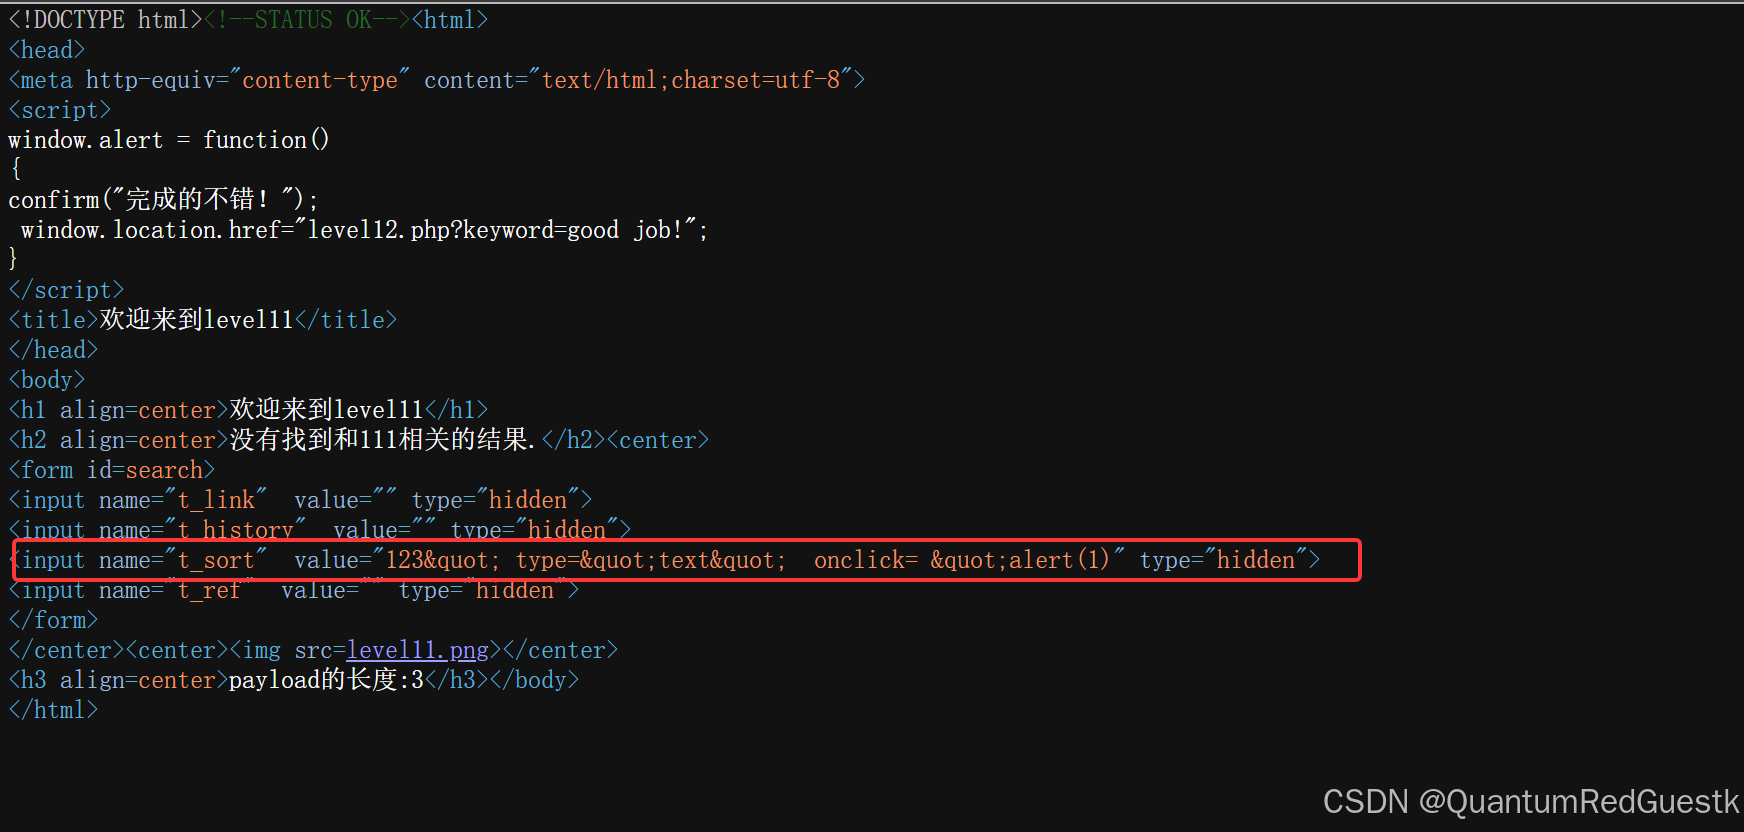Click the meta content-type line

[436, 80]
